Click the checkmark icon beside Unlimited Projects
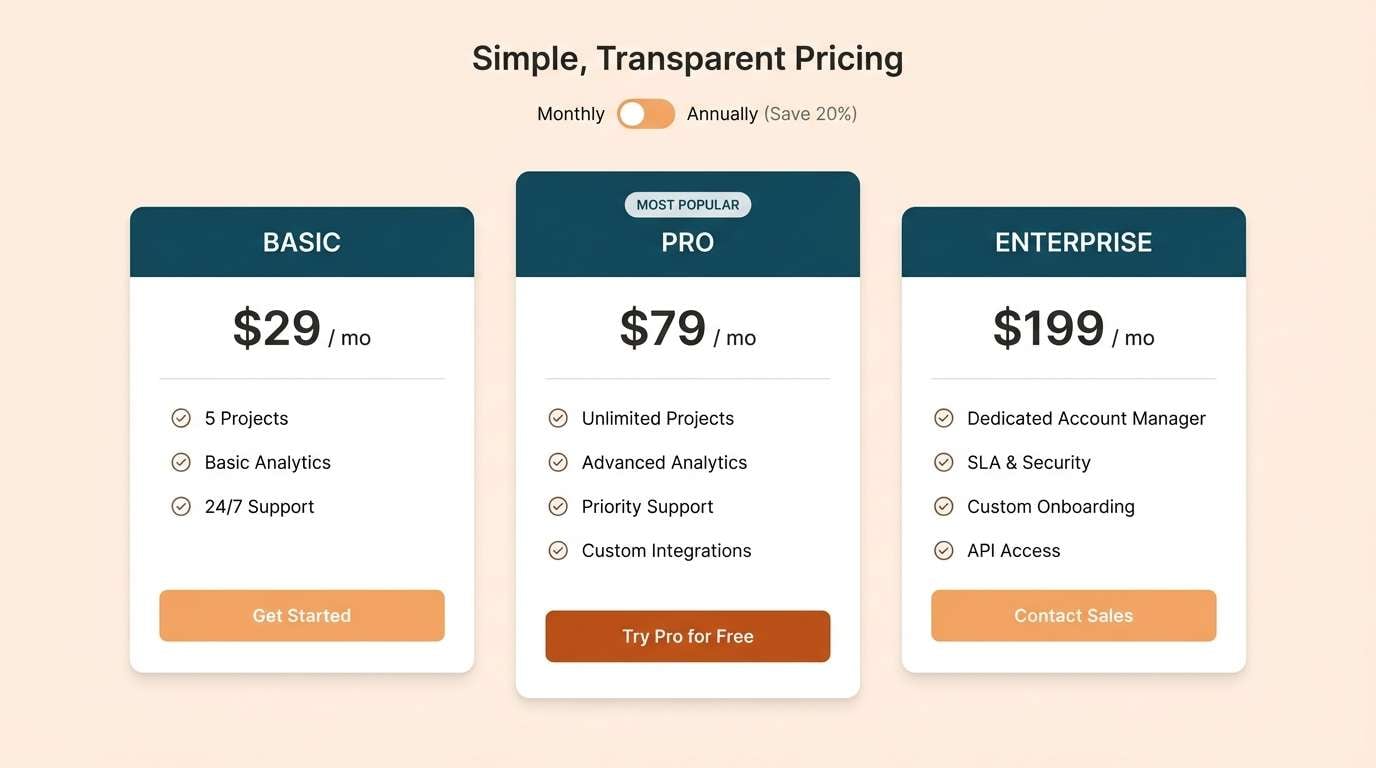The width and height of the screenshot is (1376, 768). [558, 418]
